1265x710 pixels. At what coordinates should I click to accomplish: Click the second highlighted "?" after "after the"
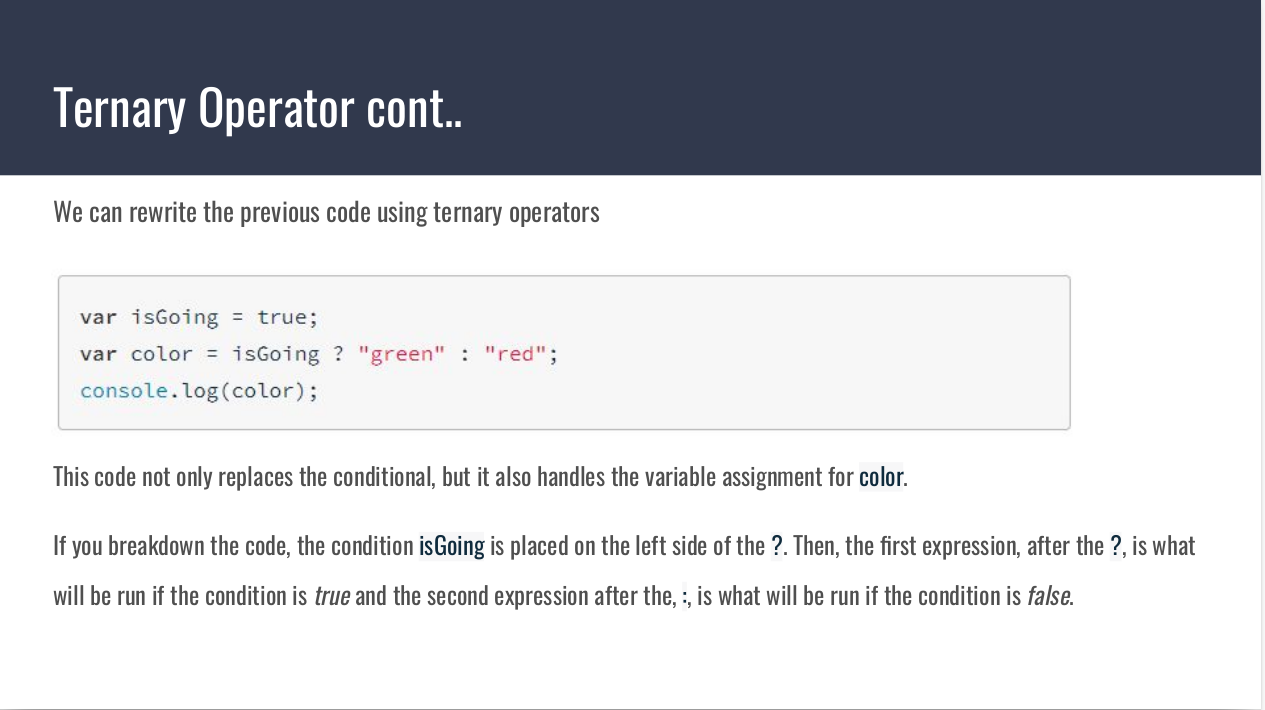(1116, 546)
